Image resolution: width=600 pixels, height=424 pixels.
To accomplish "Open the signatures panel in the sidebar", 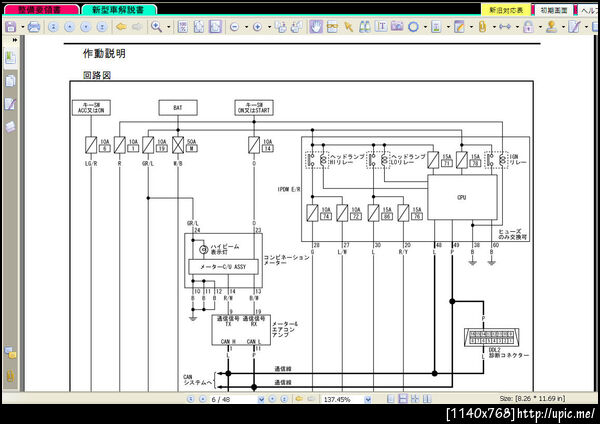I will 10,104.
